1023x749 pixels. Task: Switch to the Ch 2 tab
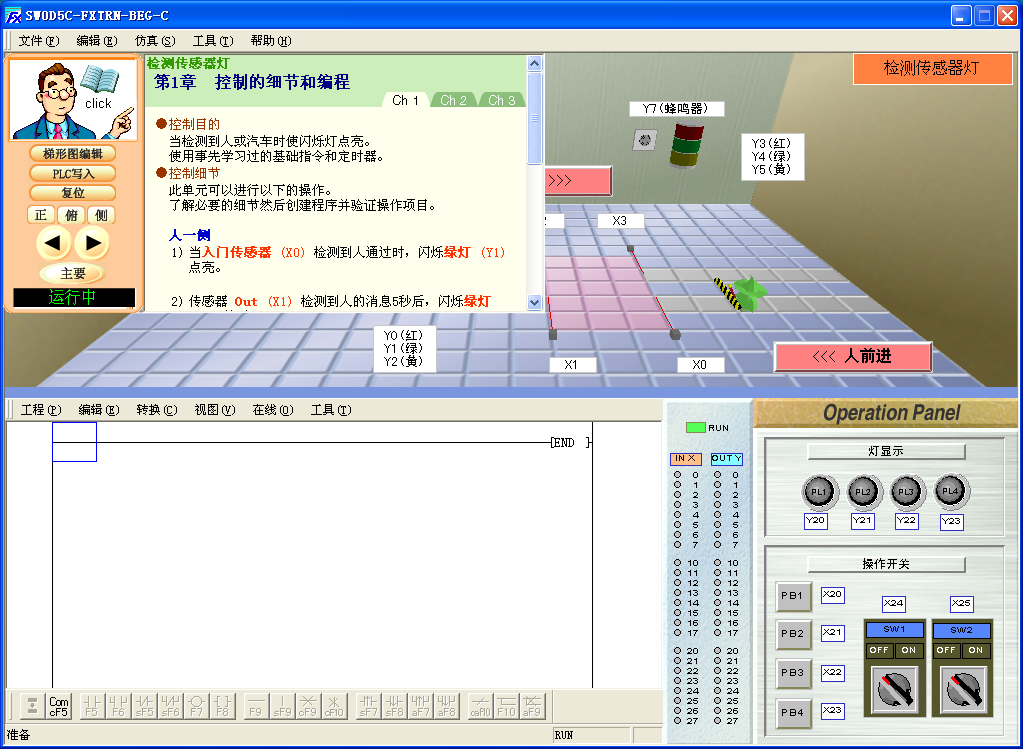pos(454,100)
